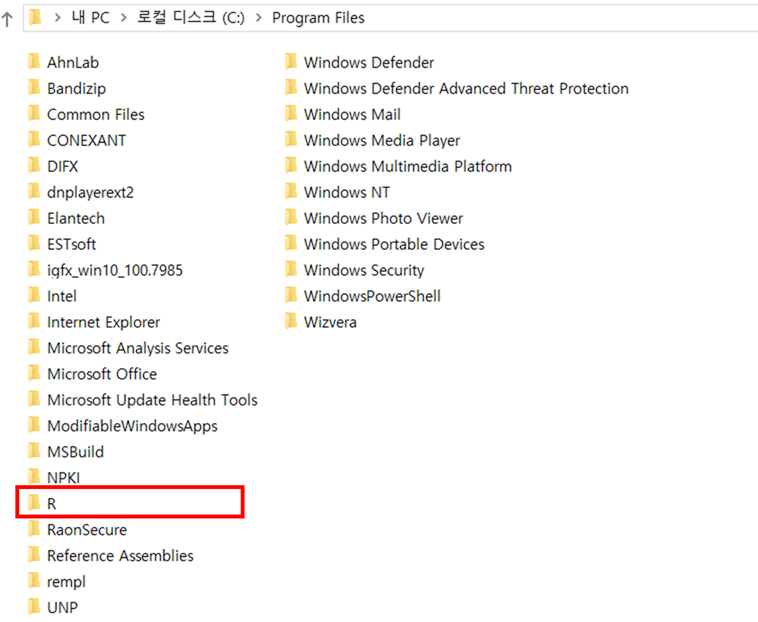Click the Wizvera folder name
This screenshot has height=622, width=758.
330,322
